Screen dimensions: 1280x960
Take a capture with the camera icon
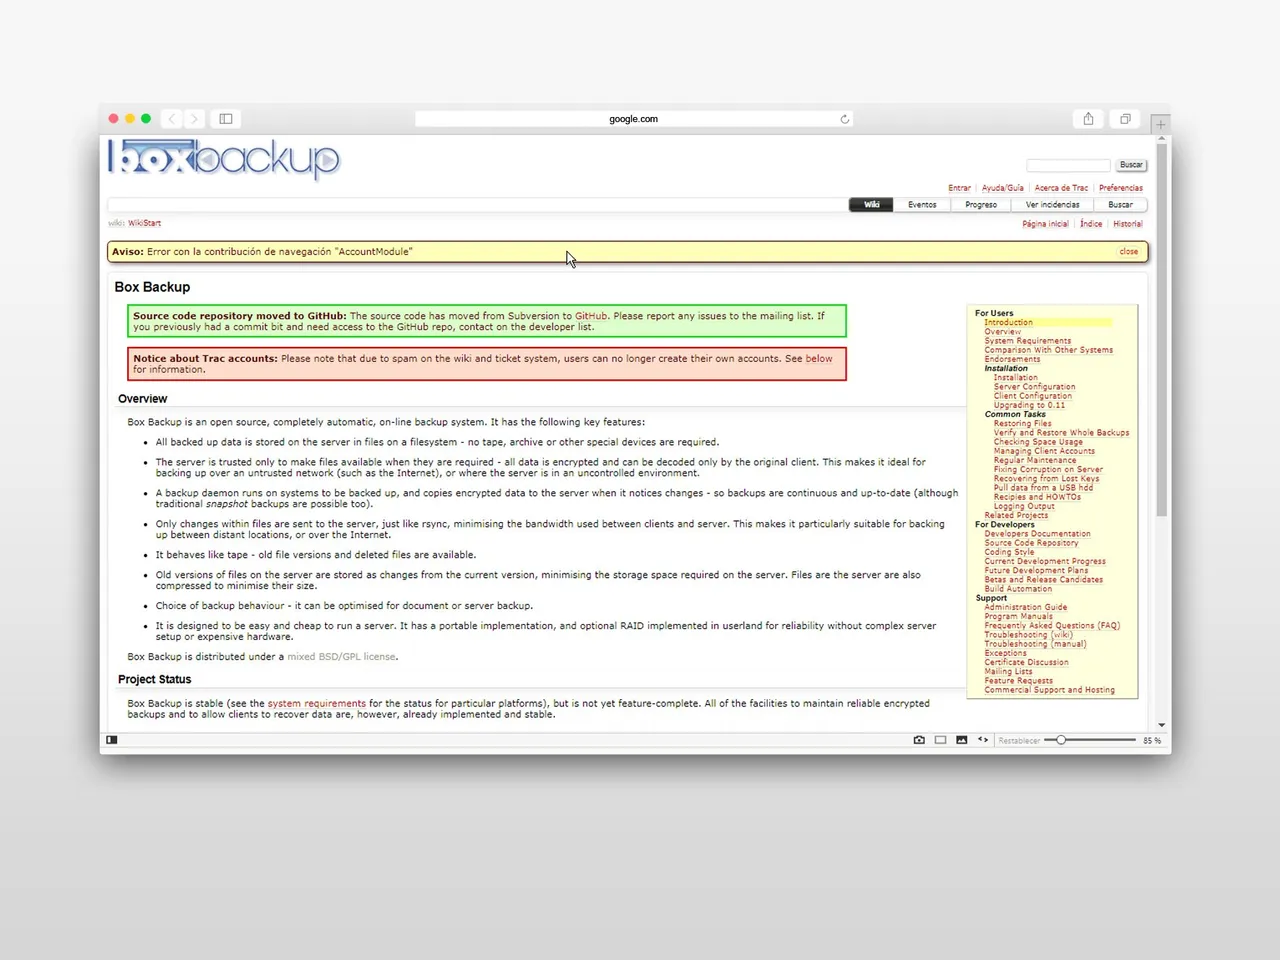[919, 740]
